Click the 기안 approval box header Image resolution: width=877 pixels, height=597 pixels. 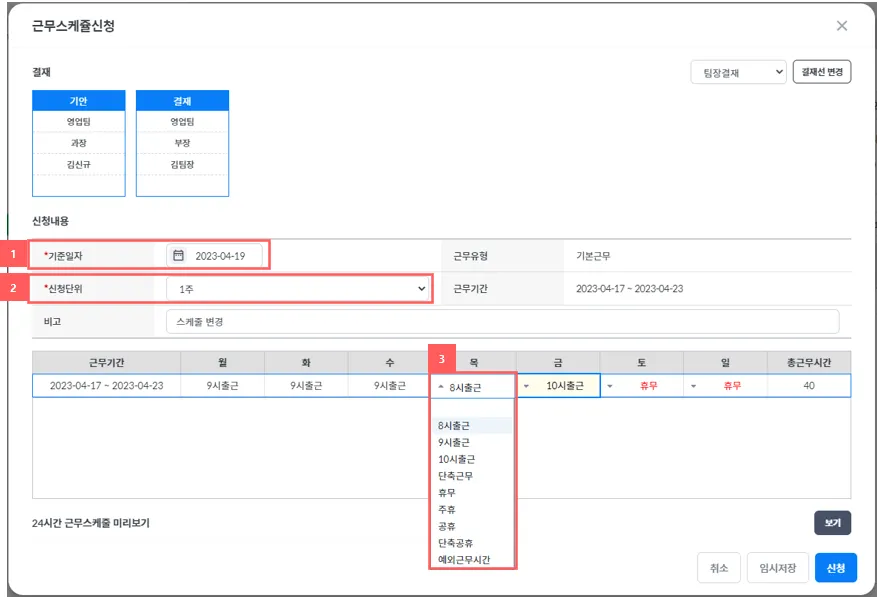[x=79, y=101]
